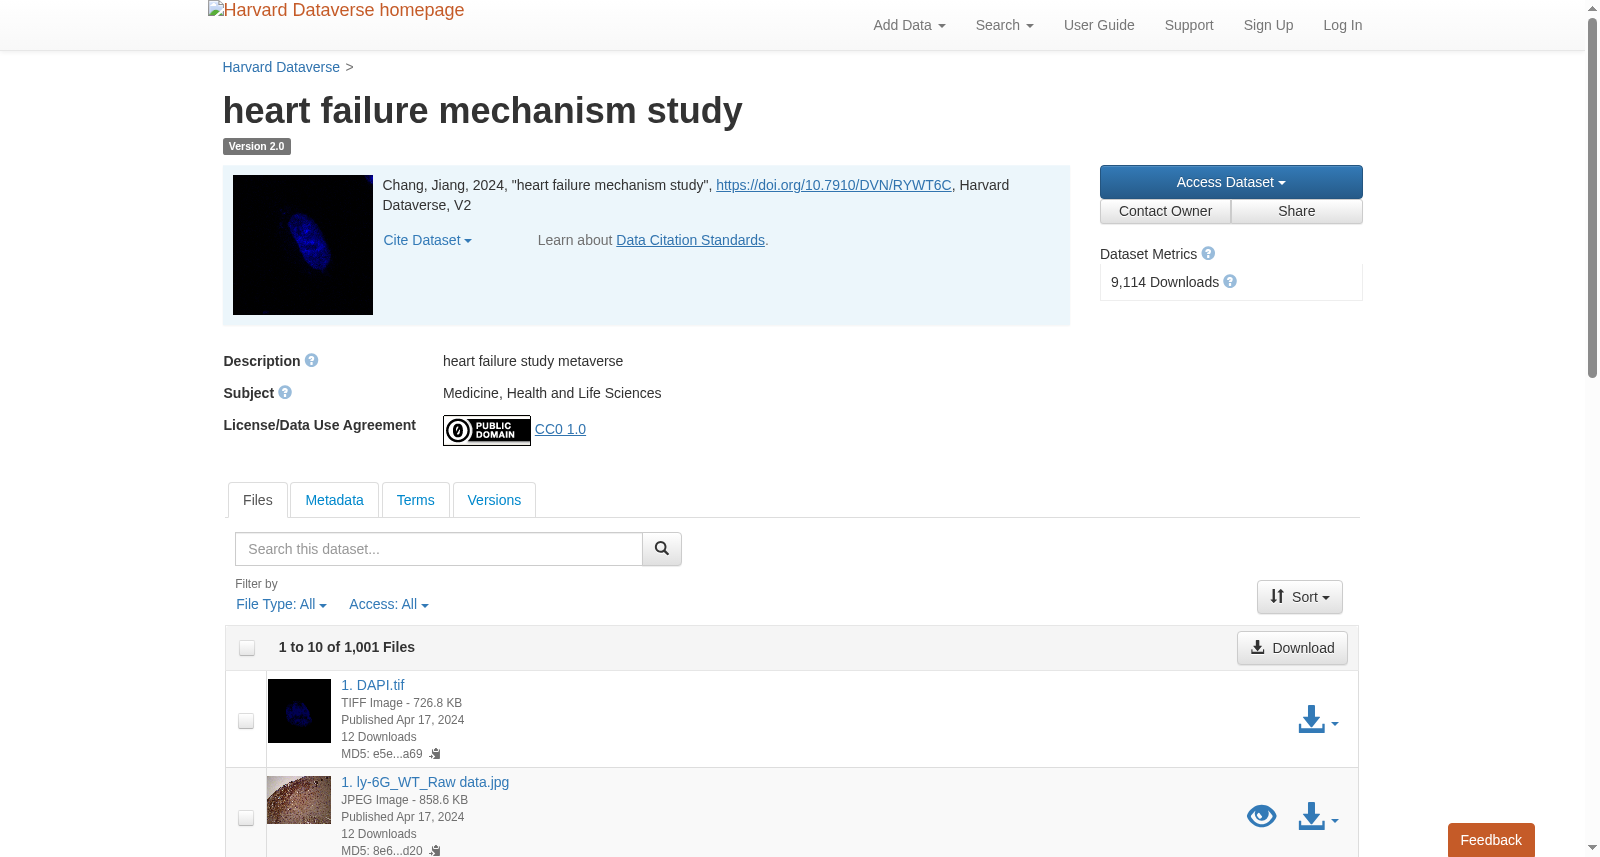
Task: Expand the Search menu in navbar
Action: click(1004, 25)
